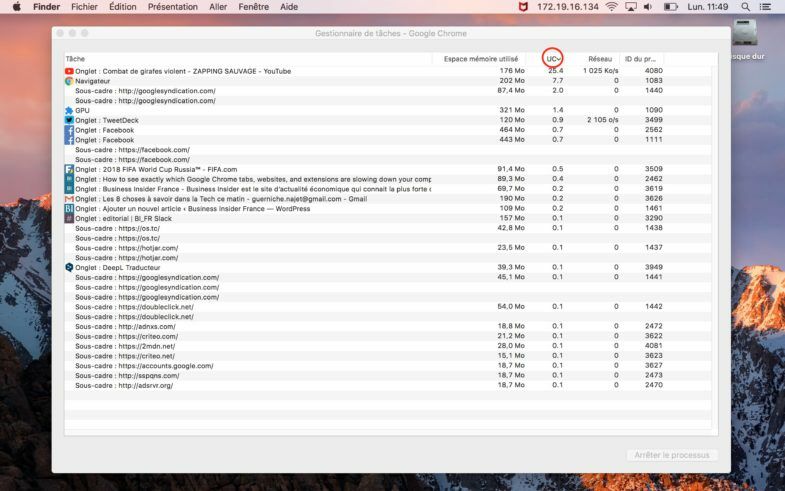Open the Fenêtre menu
This screenshot has height=491, width=785.
click(x=253, y=7)
